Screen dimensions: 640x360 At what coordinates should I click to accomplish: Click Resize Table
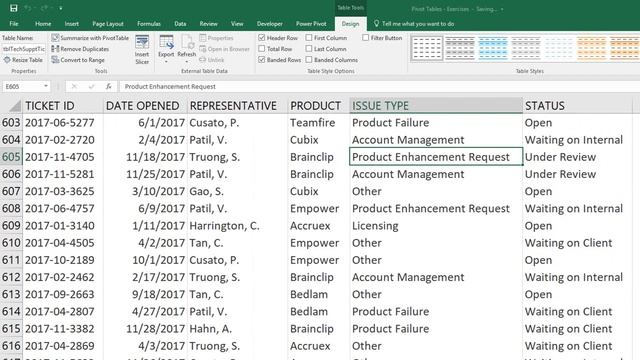tap(23, 60)
